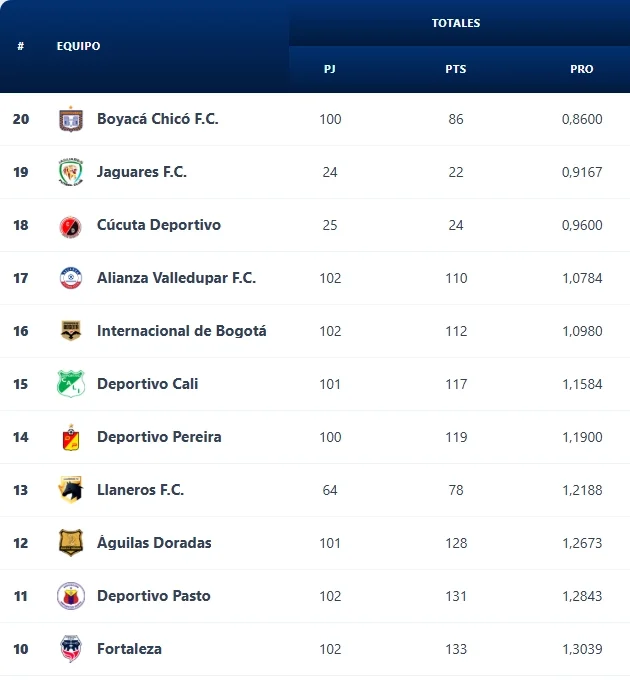
Task: Click the Boyacá Chicó F.C. crest icon
Action: (71, 119)
